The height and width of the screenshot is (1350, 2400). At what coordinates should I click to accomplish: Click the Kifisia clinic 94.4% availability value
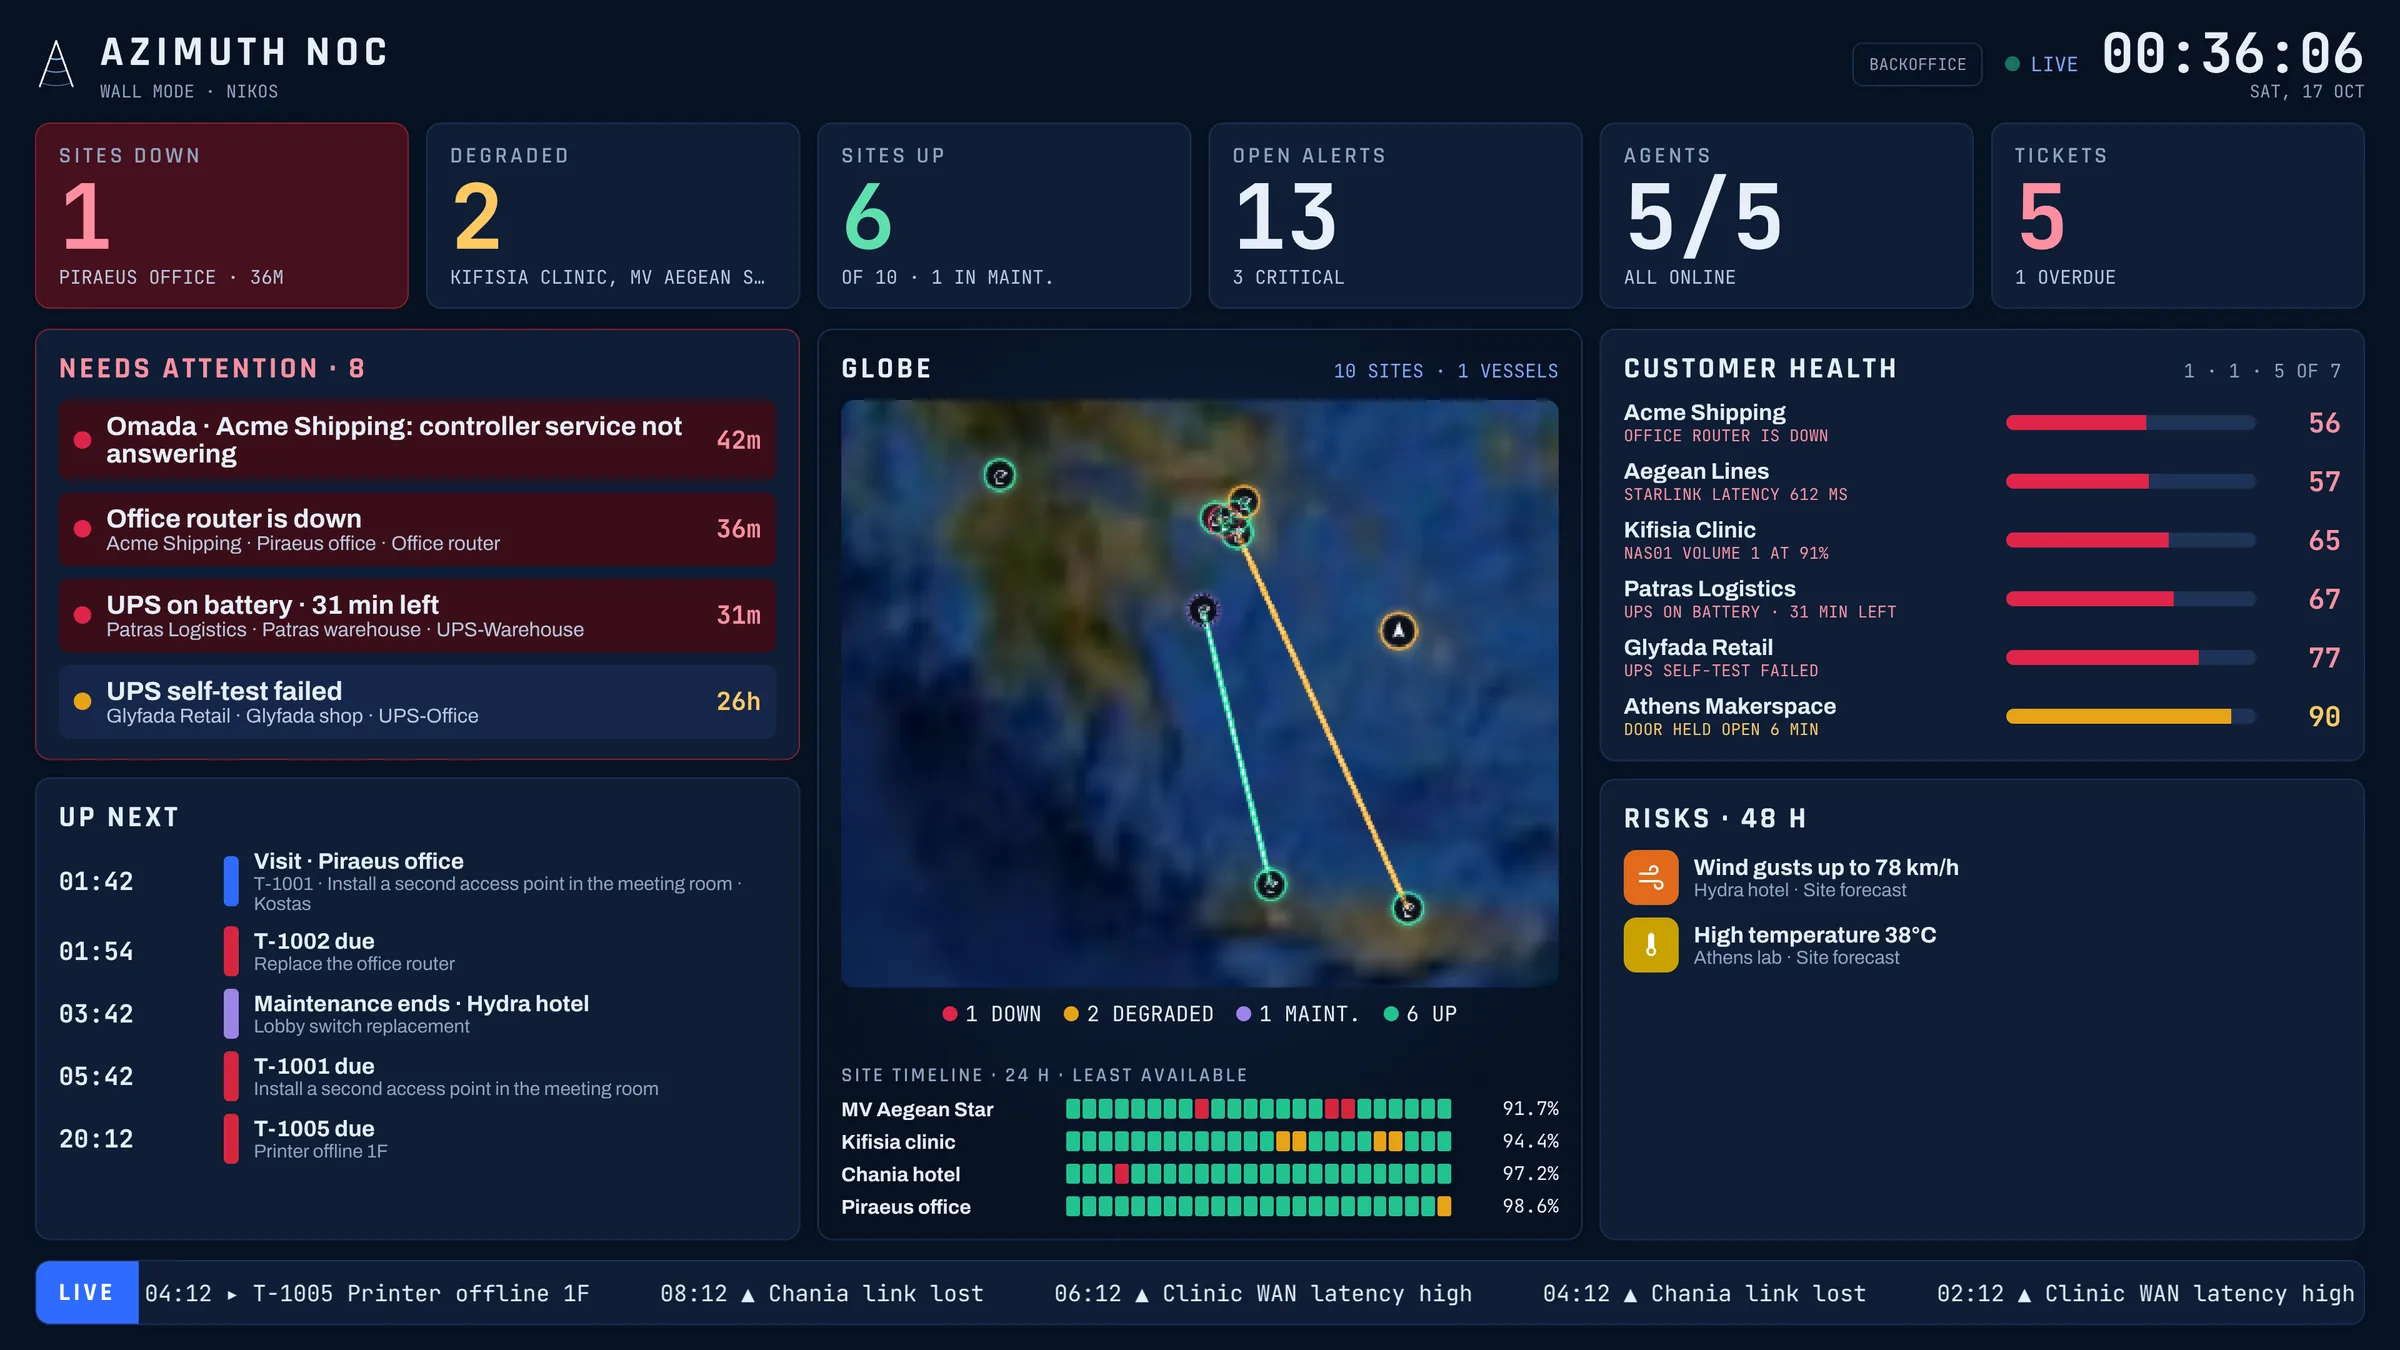click(1530, 1141)
